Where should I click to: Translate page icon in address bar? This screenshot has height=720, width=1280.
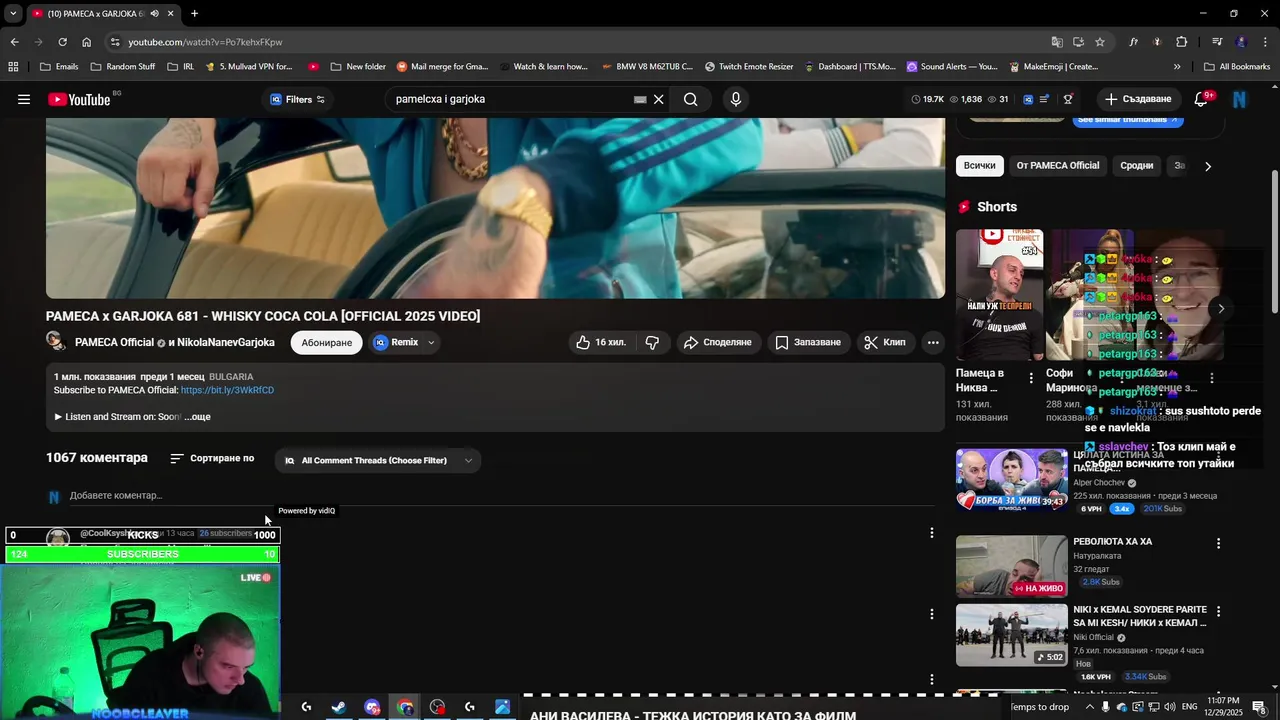coord(1057,42)
